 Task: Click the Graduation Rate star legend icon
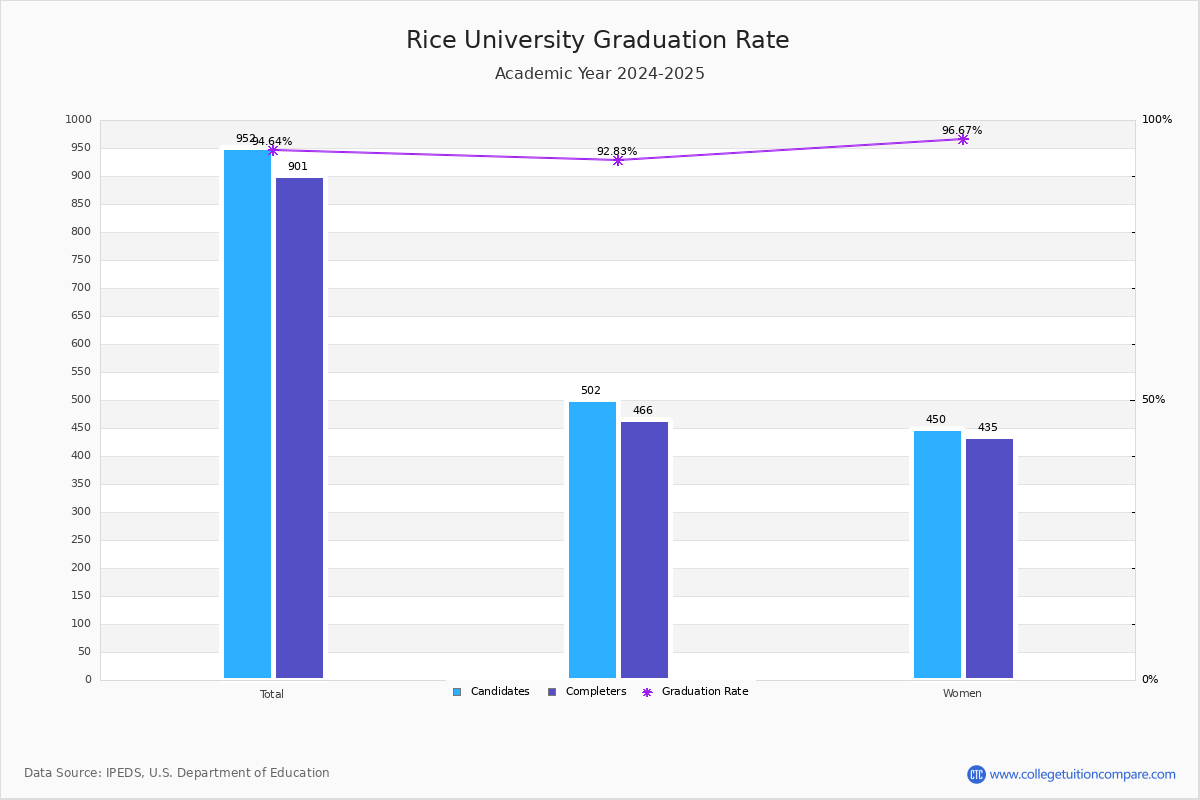(x=647, y=692)
